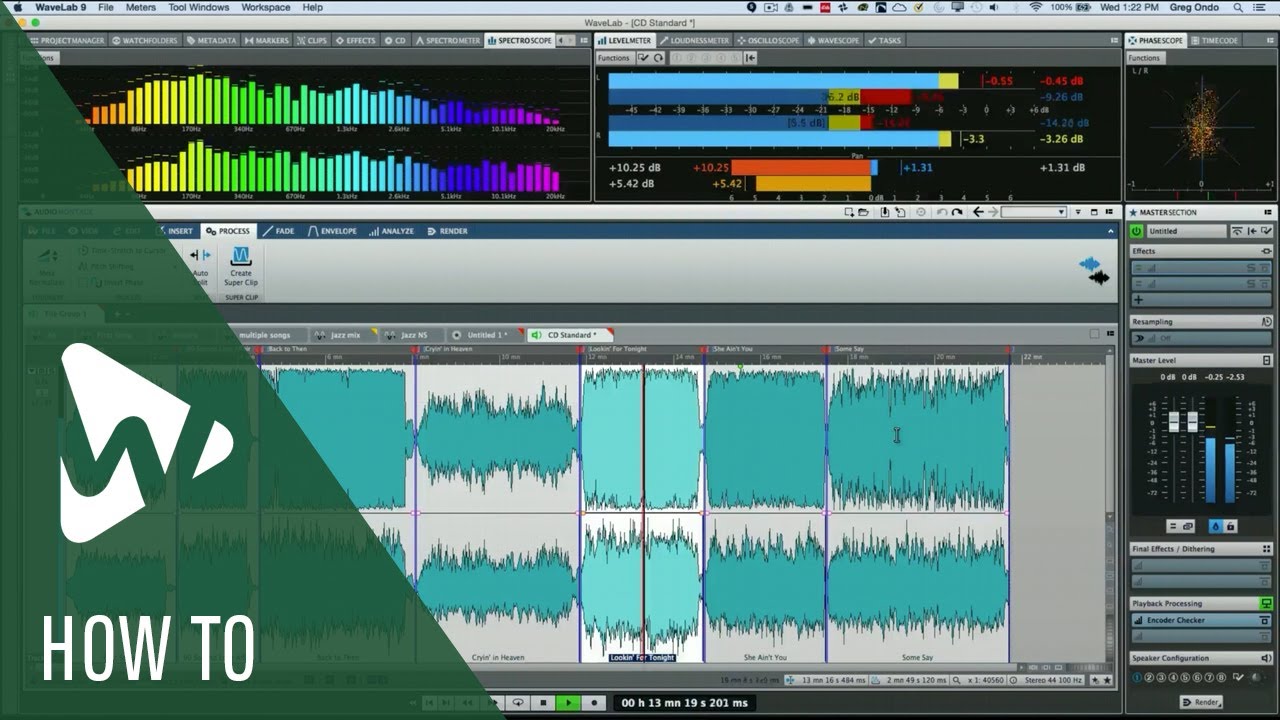The image size is (1280, 720).
Task: Open the Render ribbon tab
Action: (x=447, y=231)
